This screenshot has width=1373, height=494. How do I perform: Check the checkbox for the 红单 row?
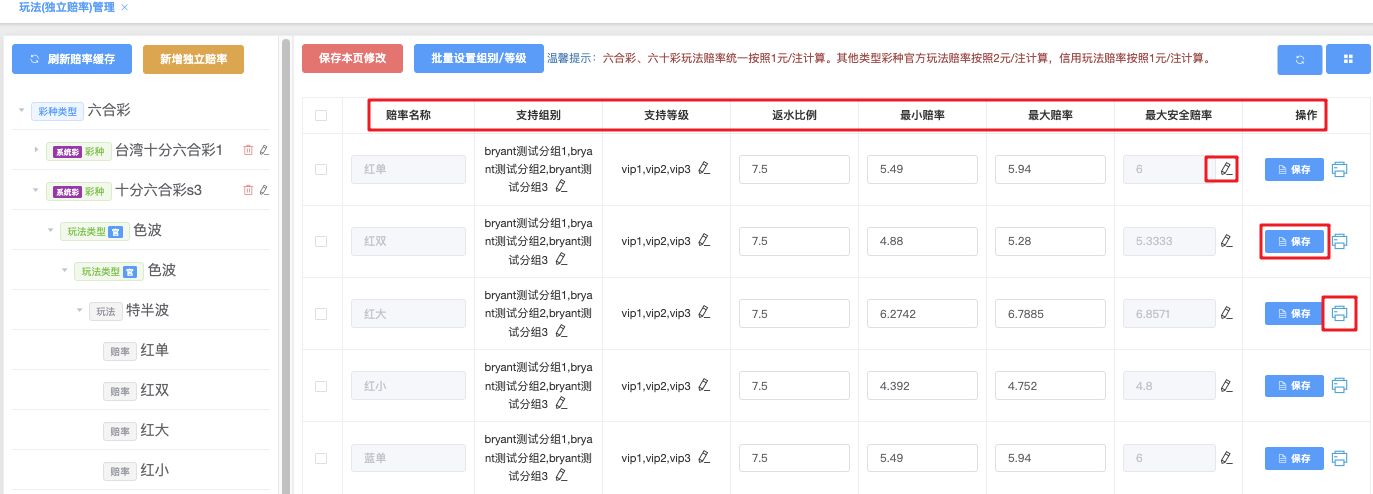pos(321,170)
